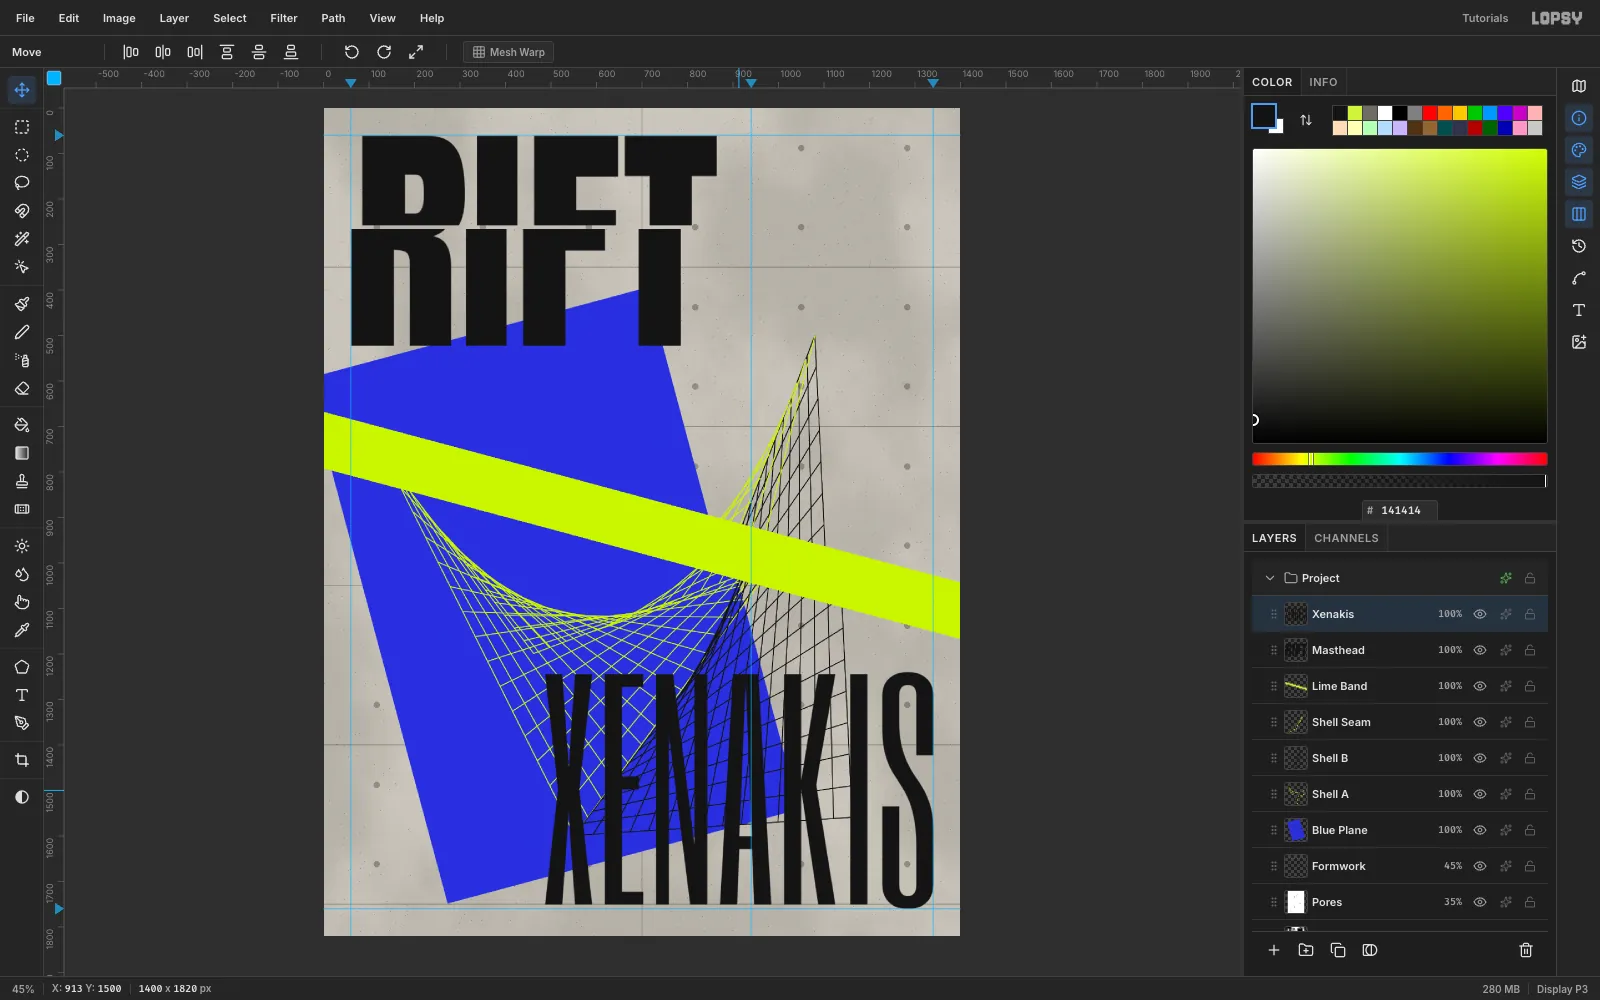Hide the Formwork layer
Screen dimensions: 1600x1000
pyautogui.click(x=1480, y=866)
